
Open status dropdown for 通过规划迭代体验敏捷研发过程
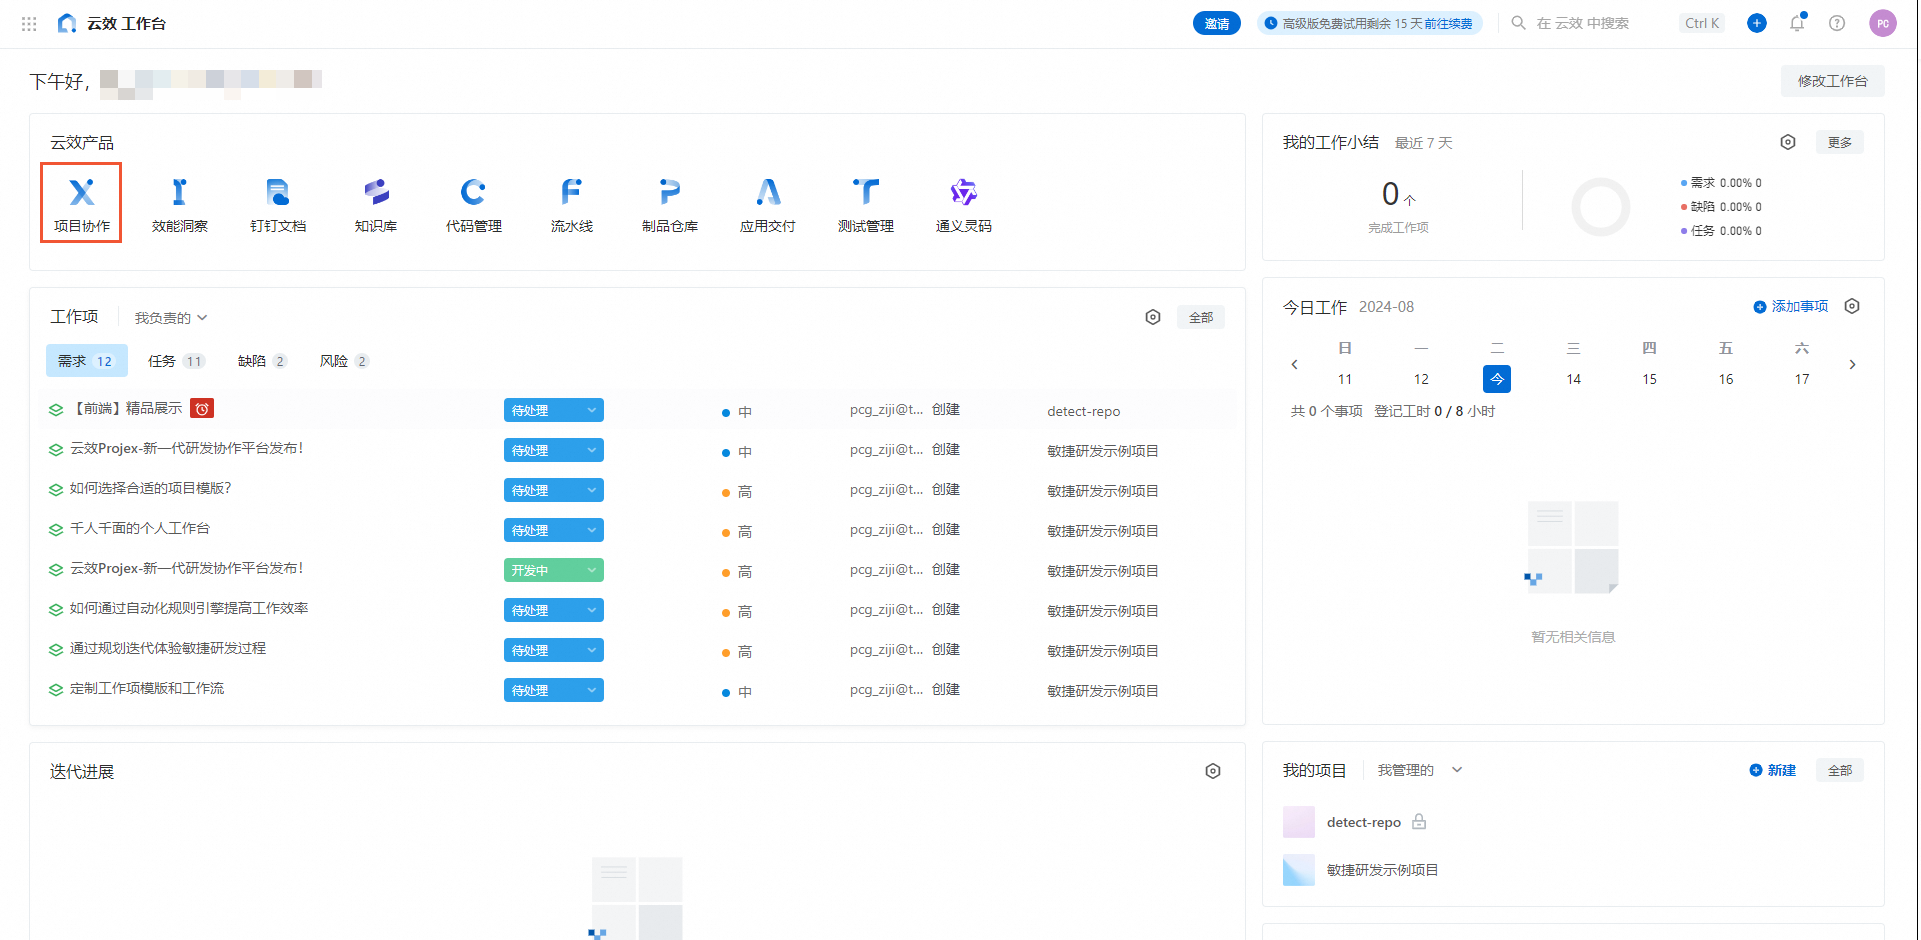tap(553, 650)
